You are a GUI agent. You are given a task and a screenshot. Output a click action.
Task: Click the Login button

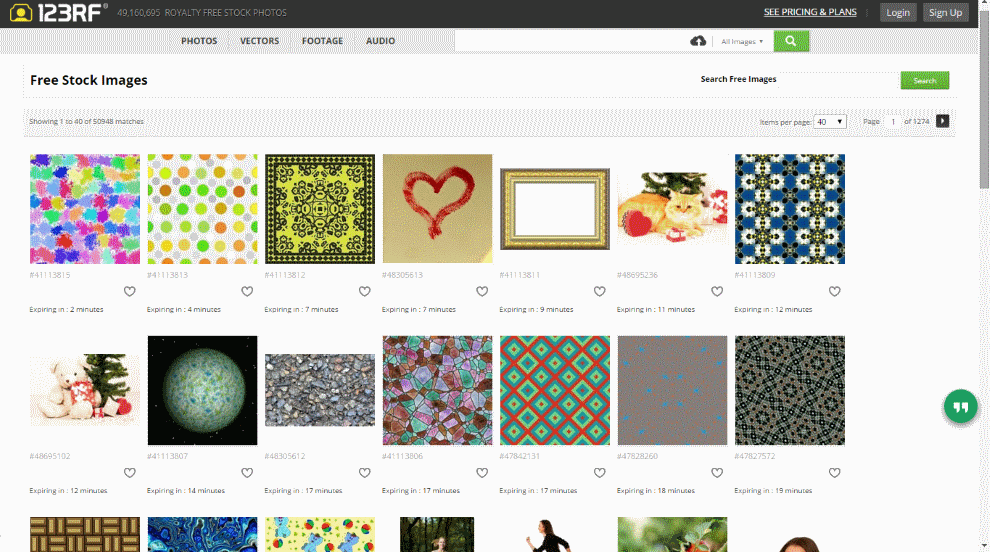[898, 13]
